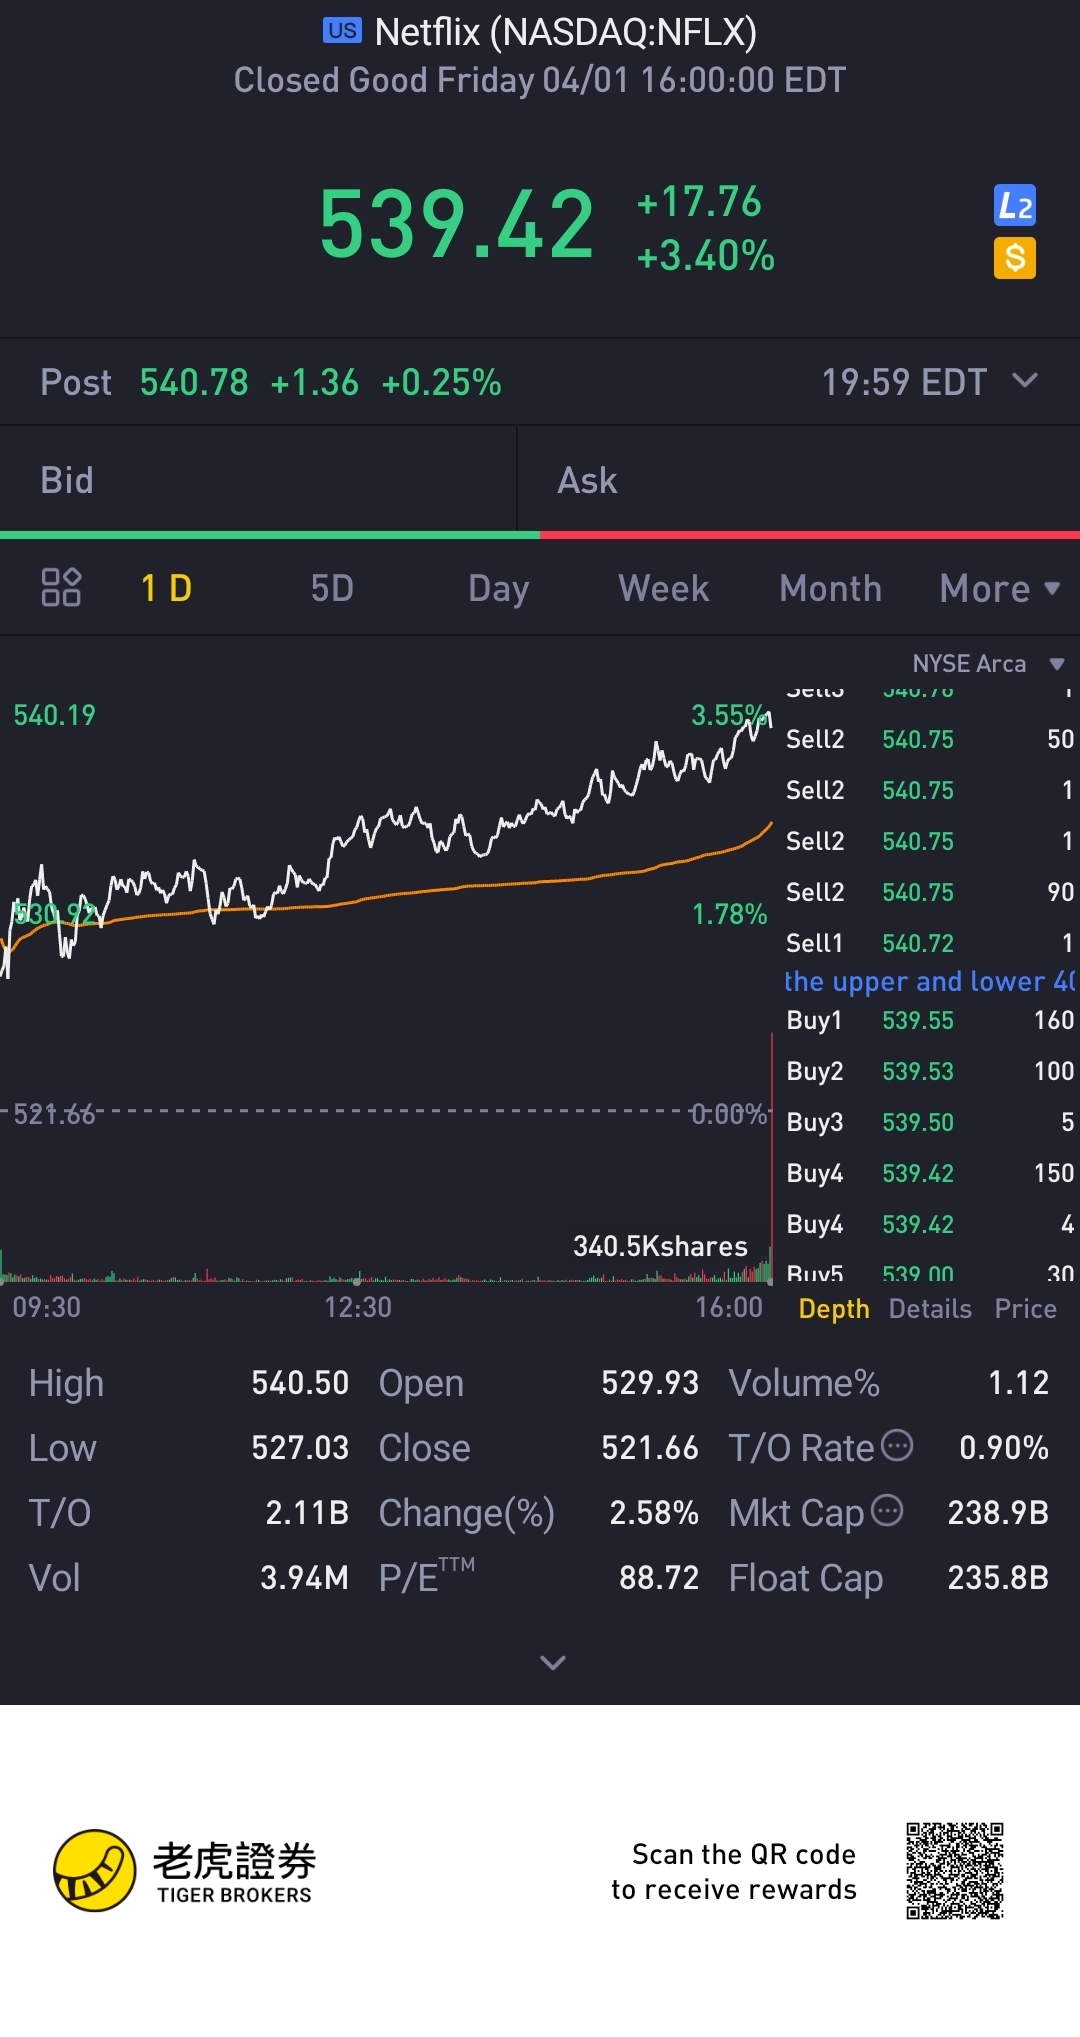Tap the T/O value 2.11B
Screen dimensions: 1080x2037
307,1513
